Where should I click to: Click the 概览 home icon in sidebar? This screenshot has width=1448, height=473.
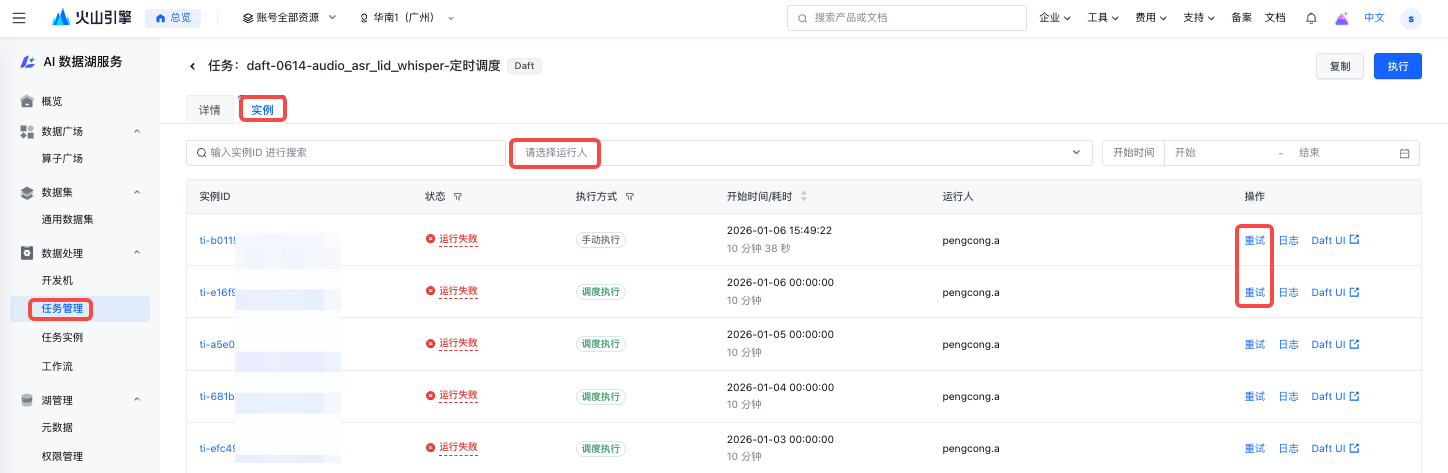click(x=27, y=101)
